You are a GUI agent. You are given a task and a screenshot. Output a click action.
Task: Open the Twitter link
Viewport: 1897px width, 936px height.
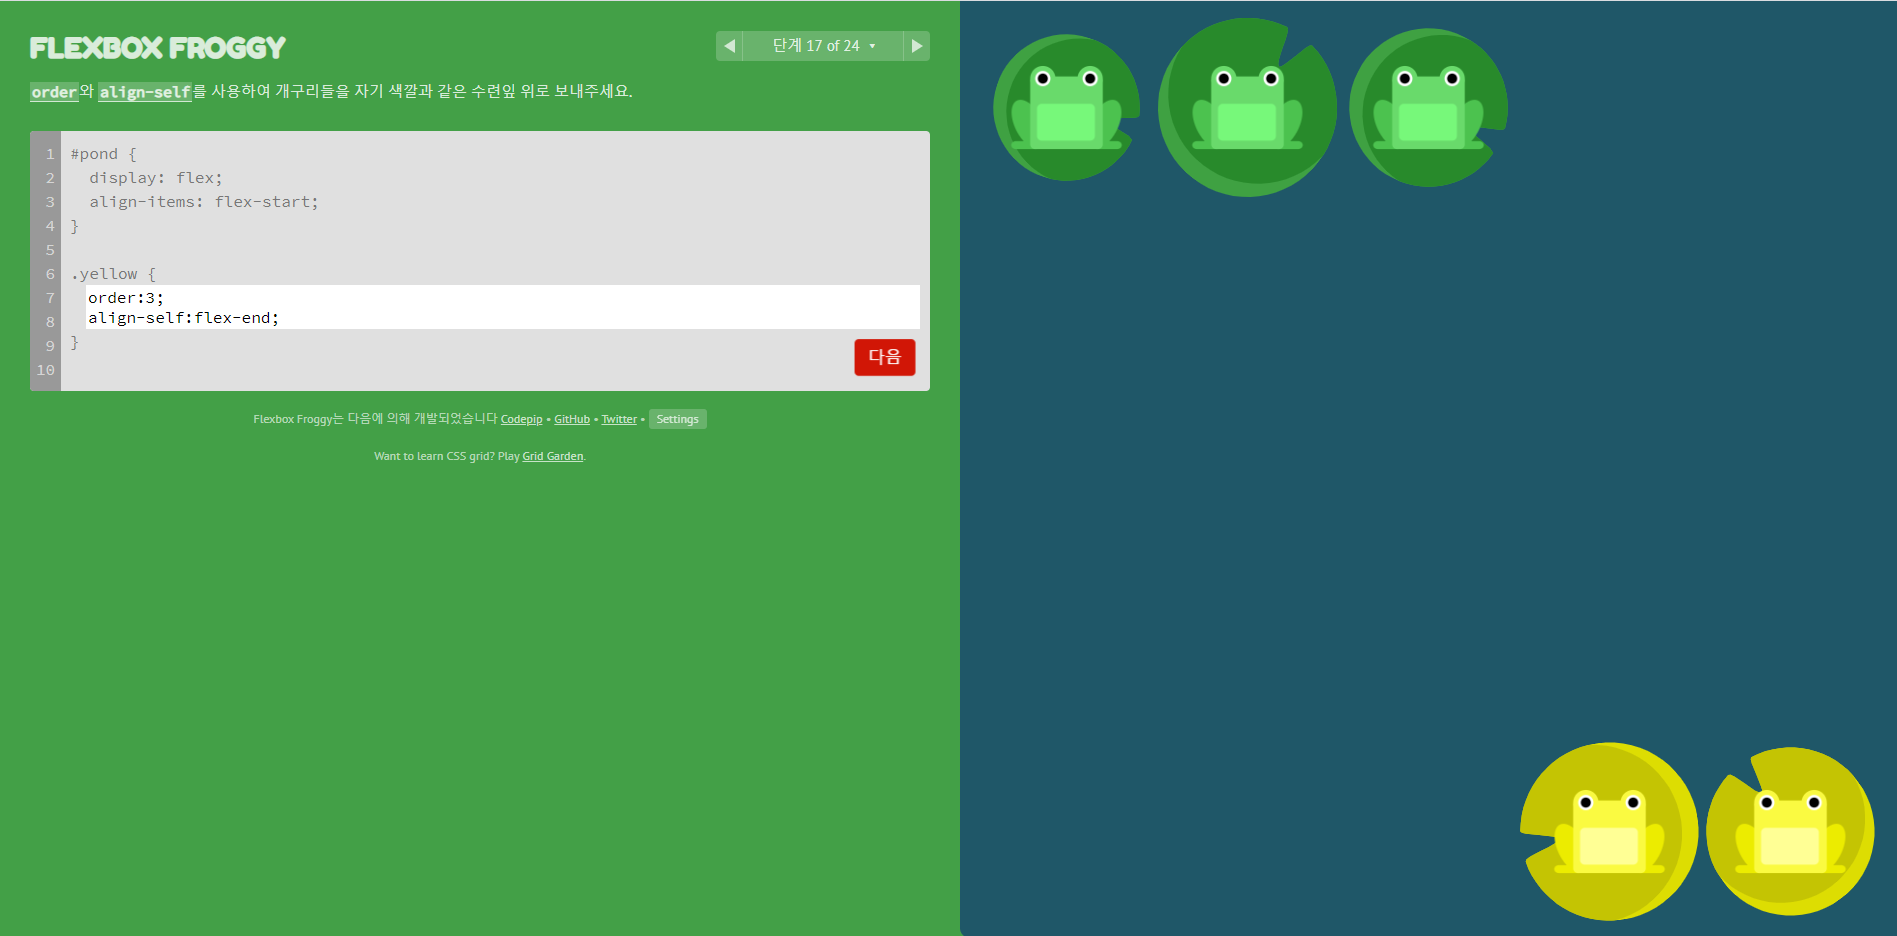pos(619,419)
